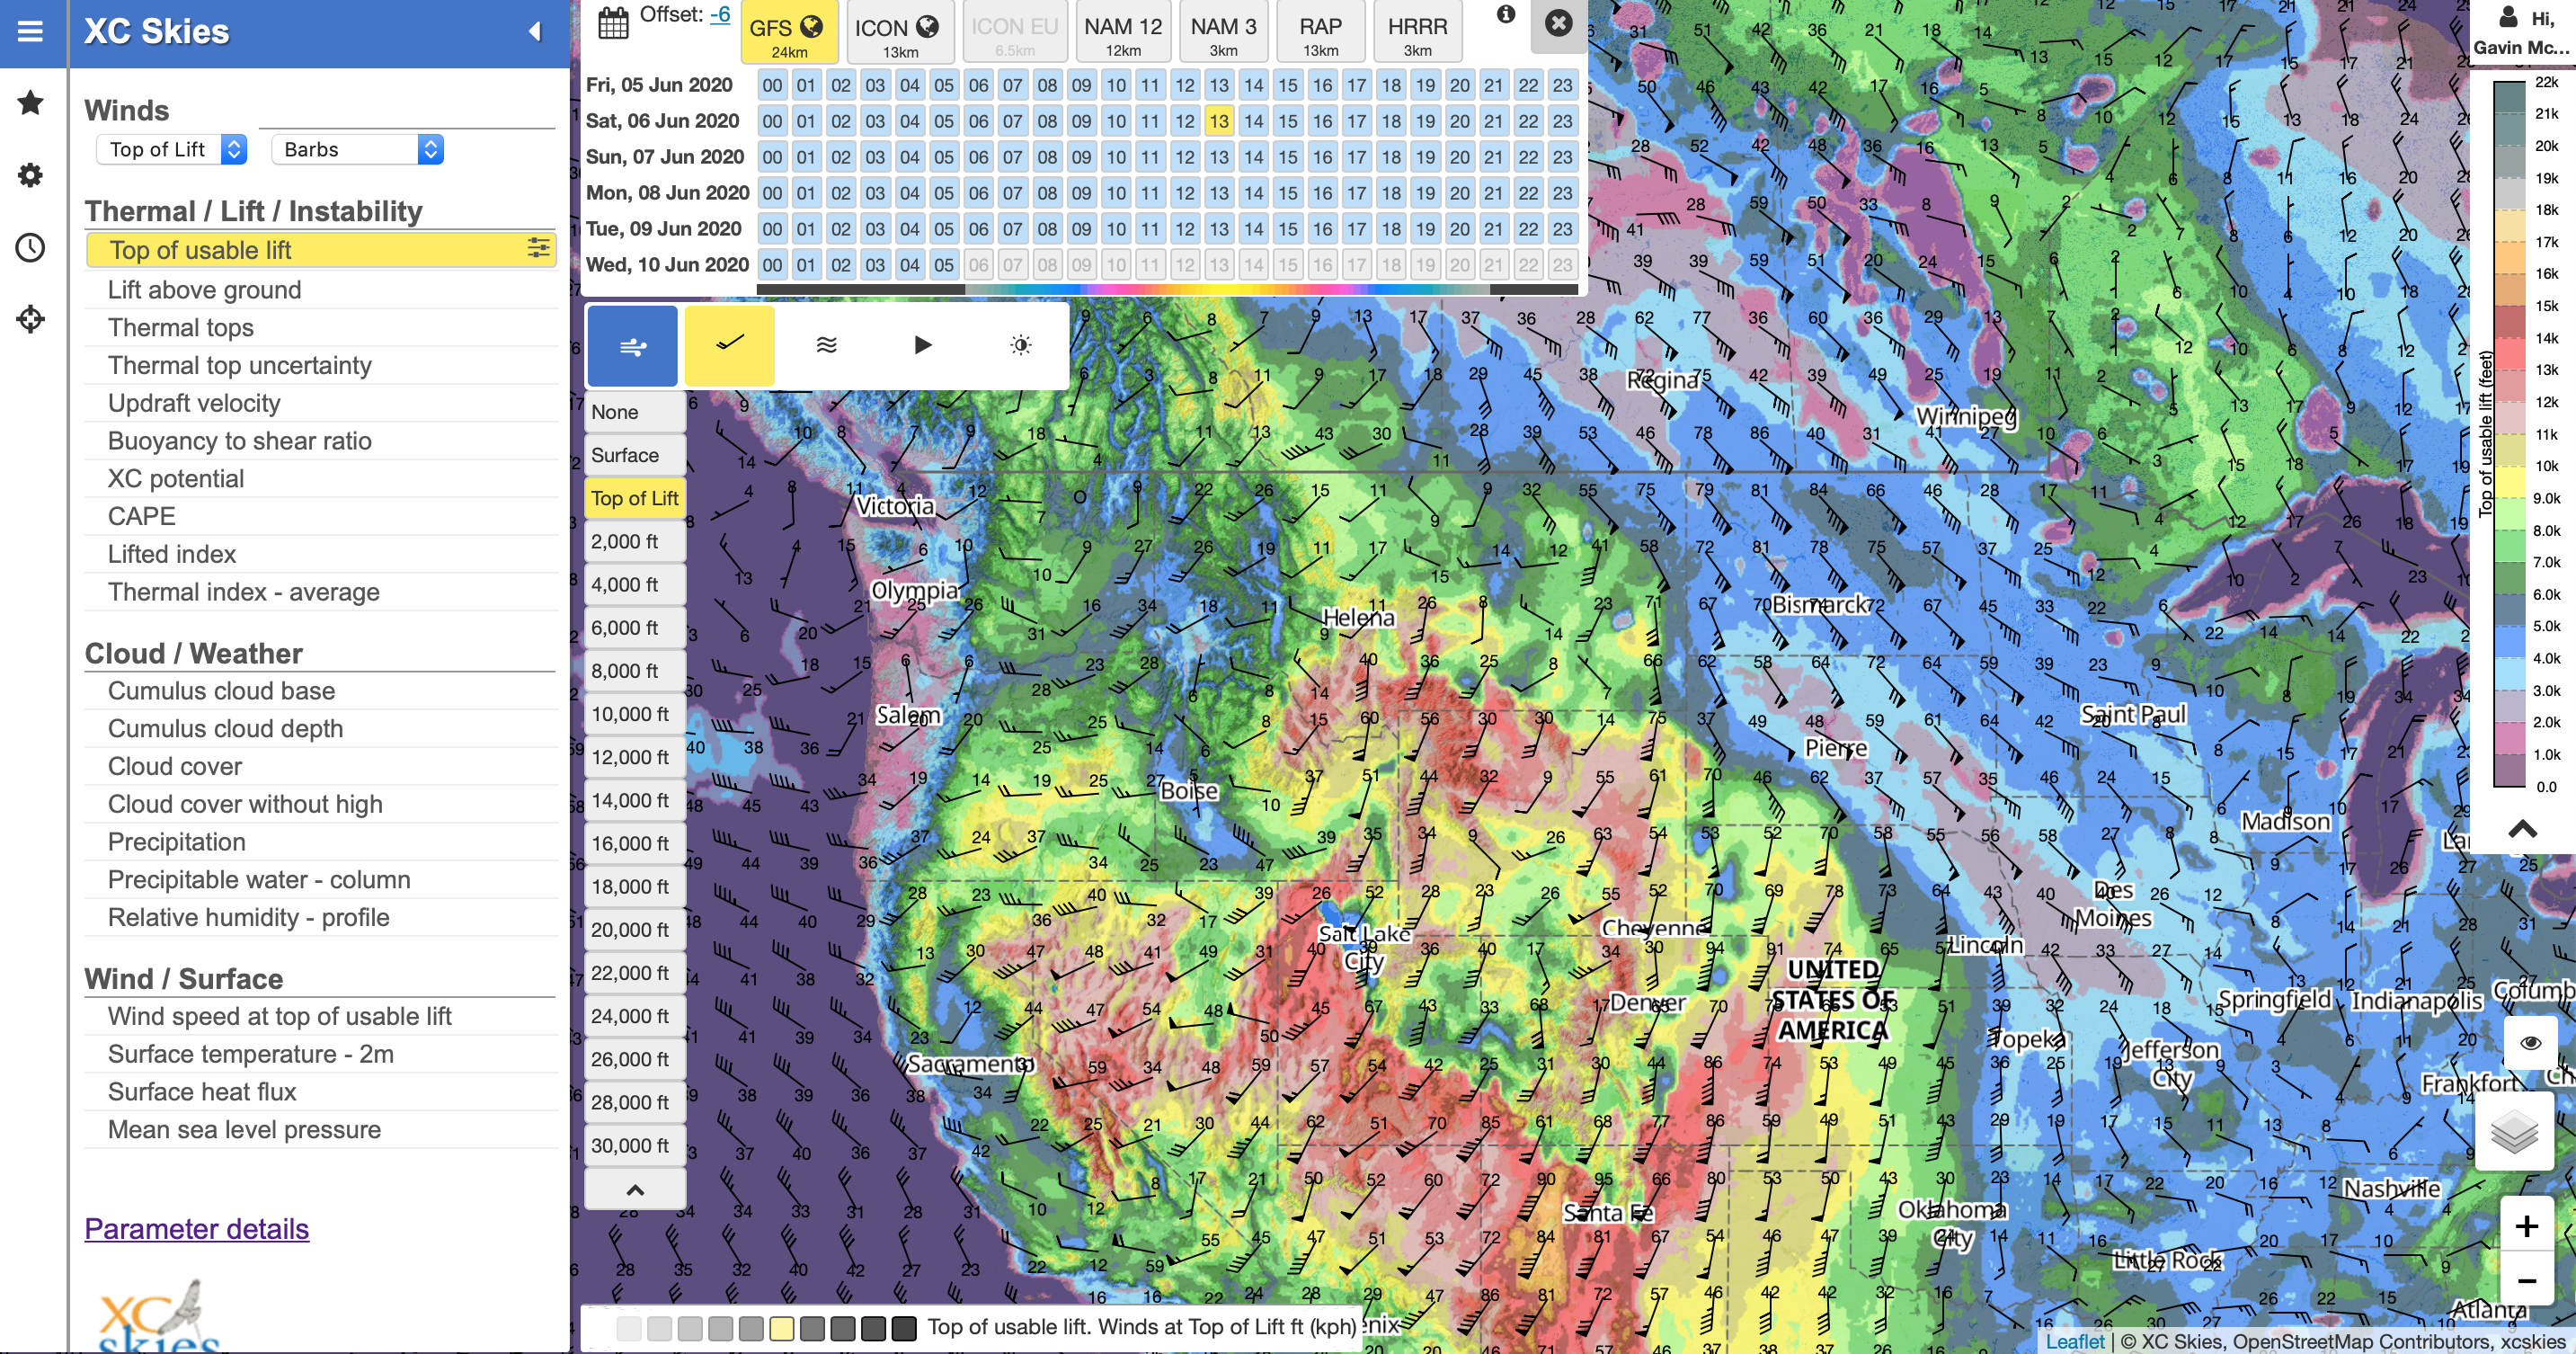This screenshot has height=1354, width=2576.
Task: Open the Barbs wind style dropdown
Action: coord(357,149)
